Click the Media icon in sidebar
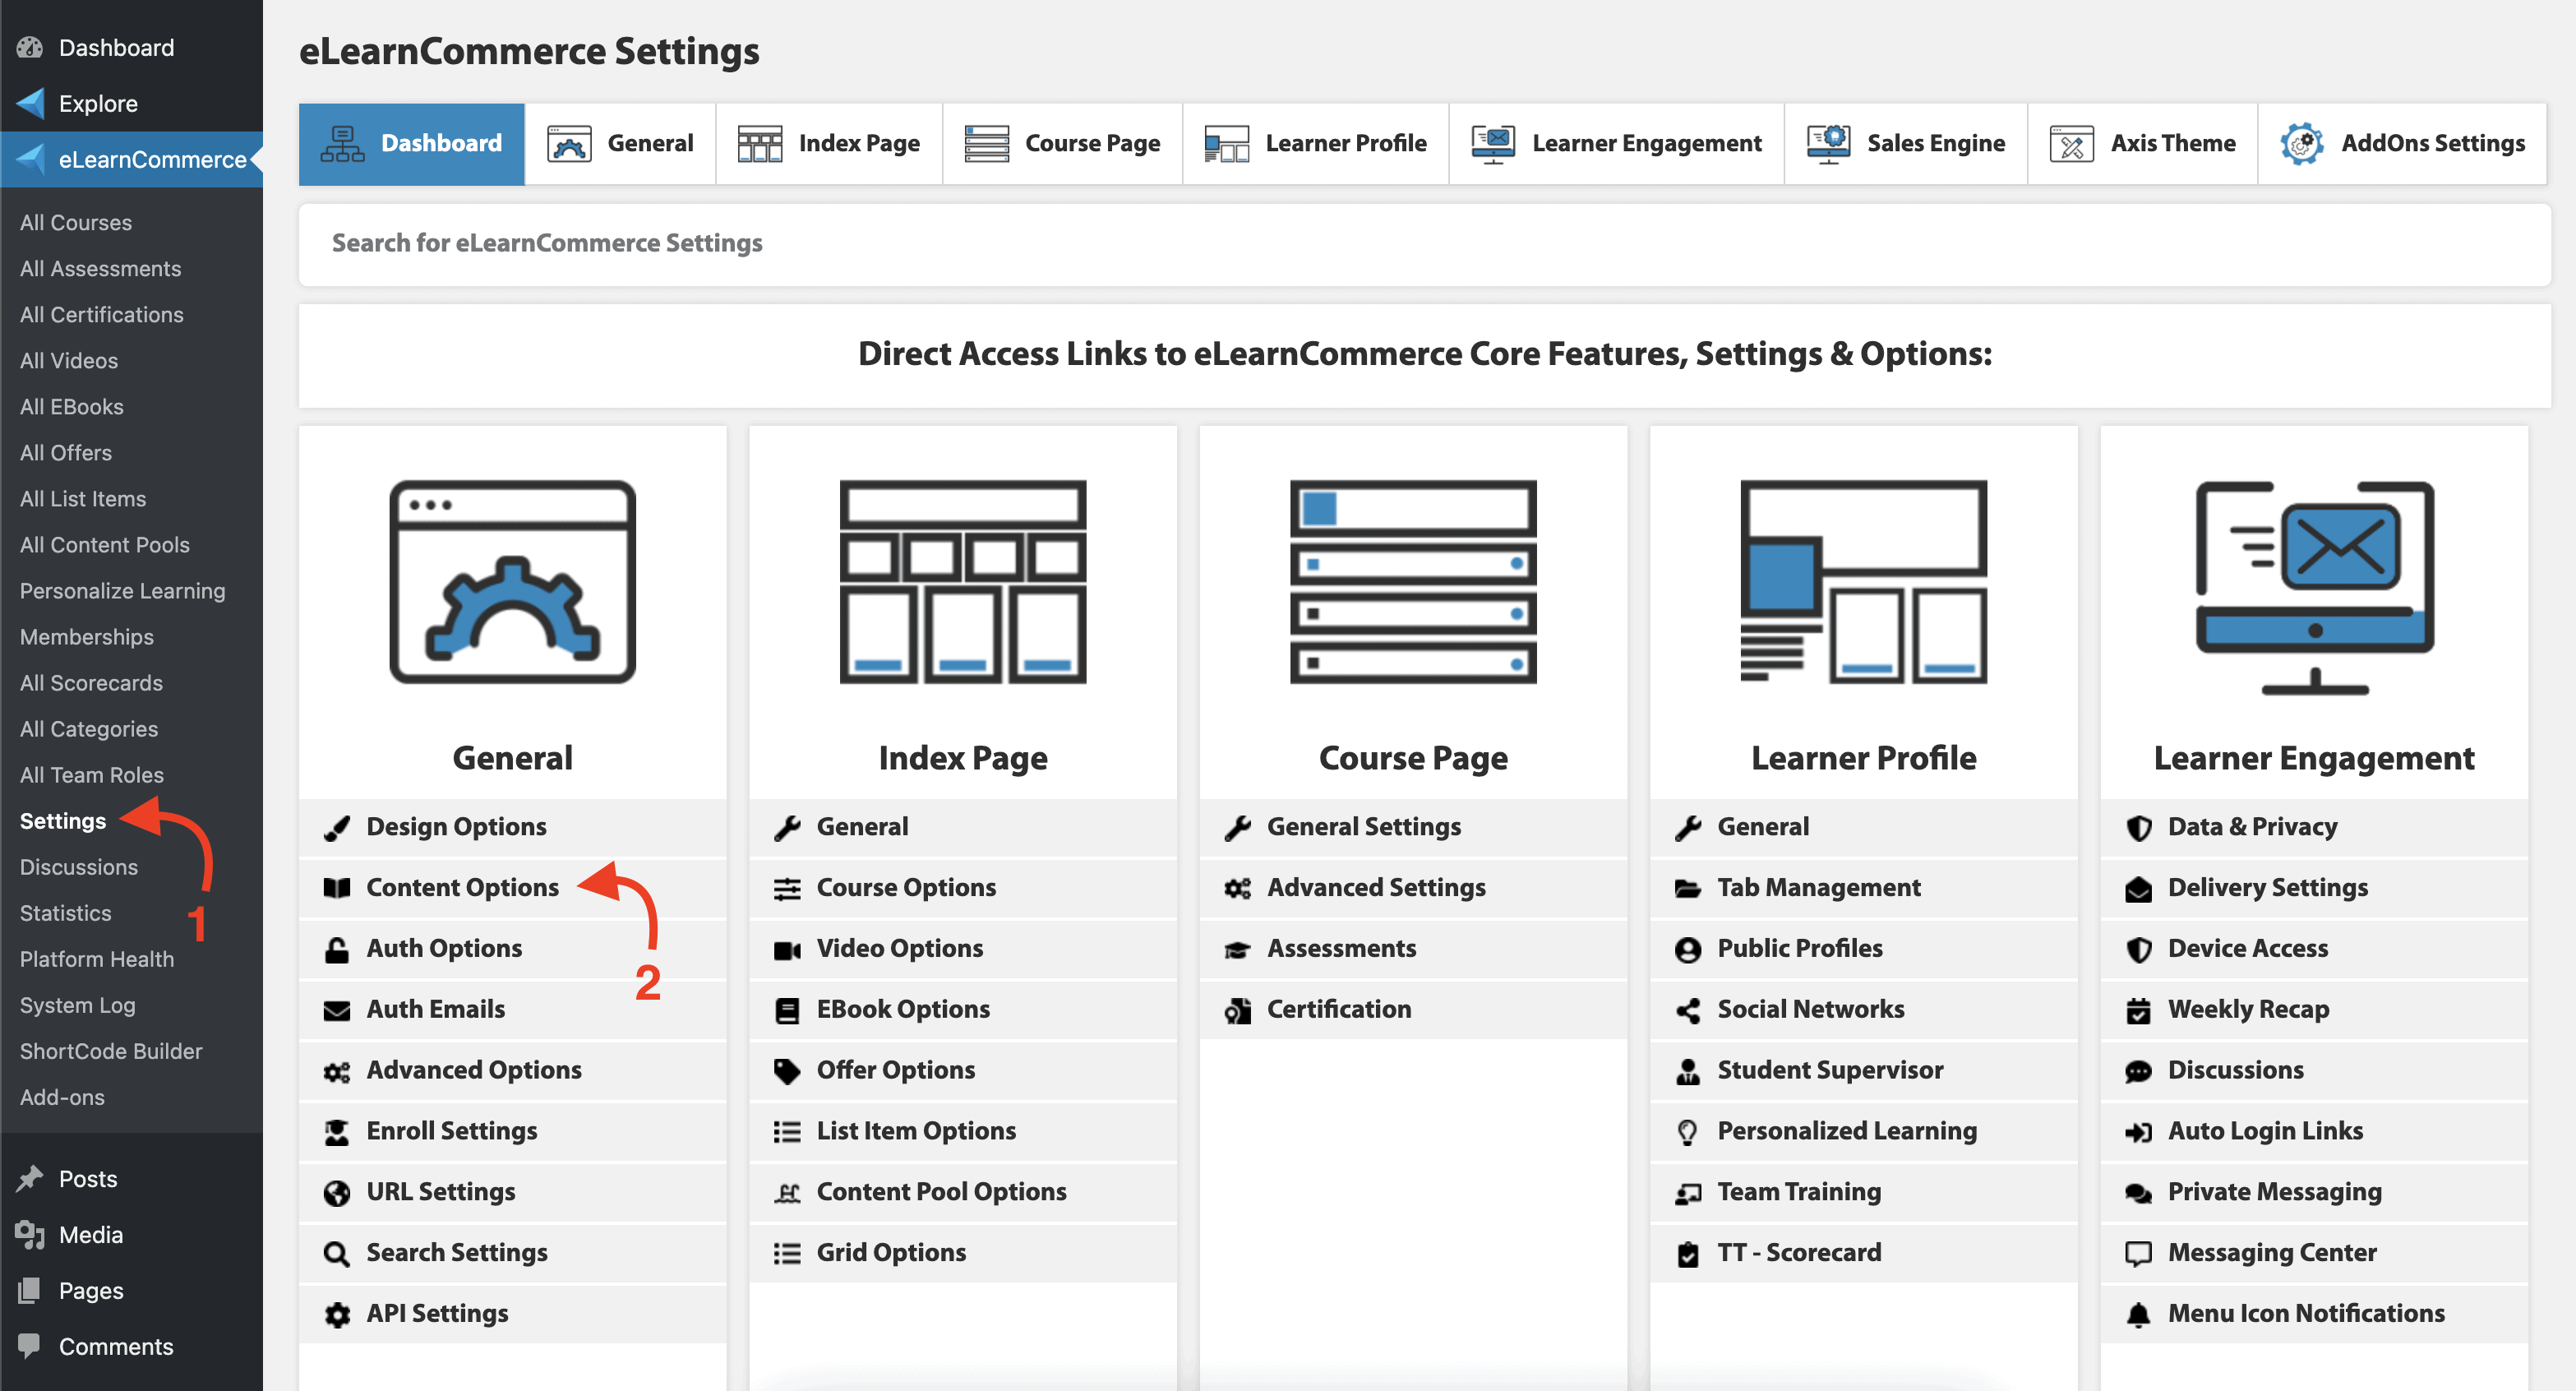The width and height of the screenshot is (2576, 1391). pos(30,1235)
